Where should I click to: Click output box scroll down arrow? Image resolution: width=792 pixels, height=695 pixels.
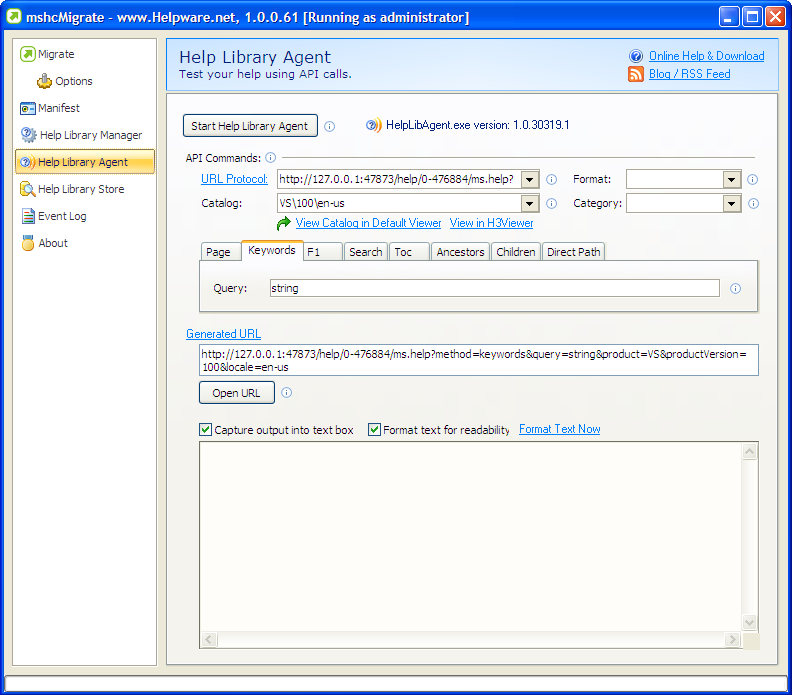point(750,622)
